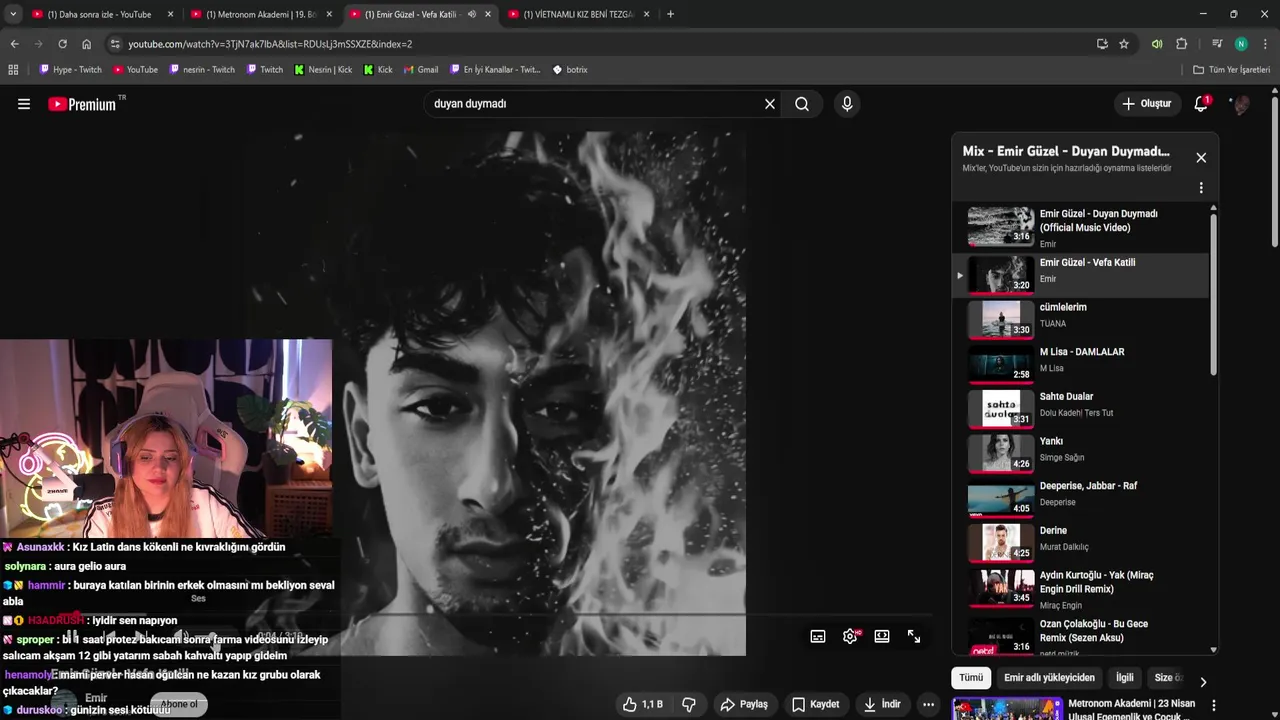
Task: Play Aydın Kurtoğlu - Yak remix
Action: tap(1080, 588)
